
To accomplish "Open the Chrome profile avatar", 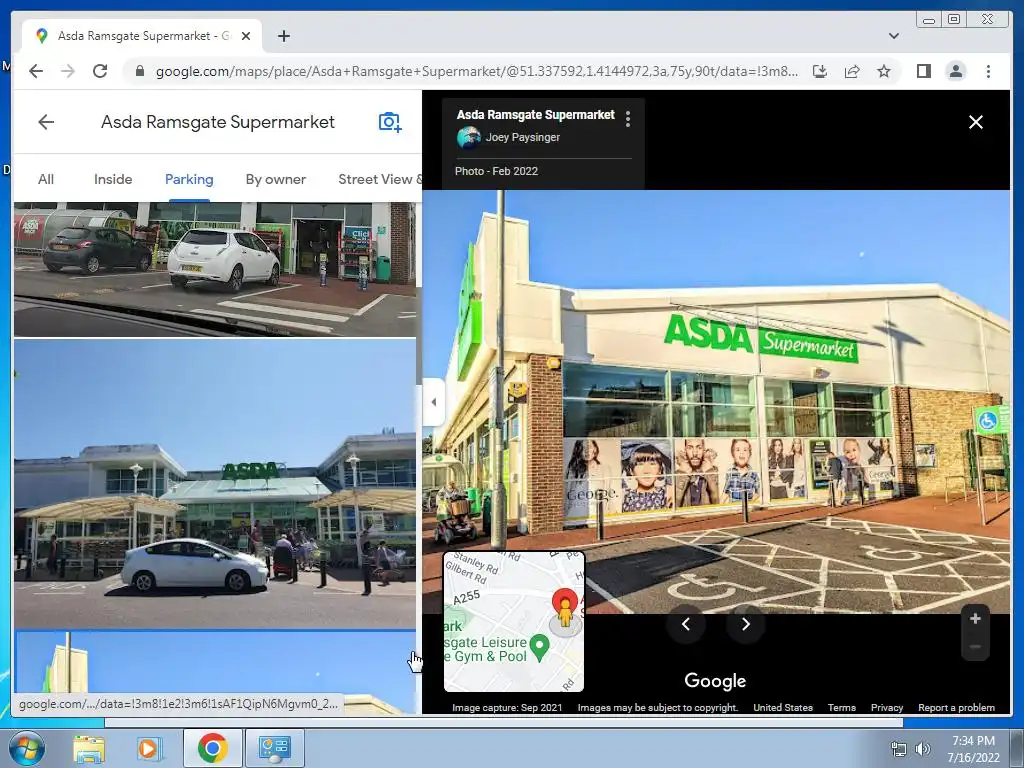I will tap(955, 71).
